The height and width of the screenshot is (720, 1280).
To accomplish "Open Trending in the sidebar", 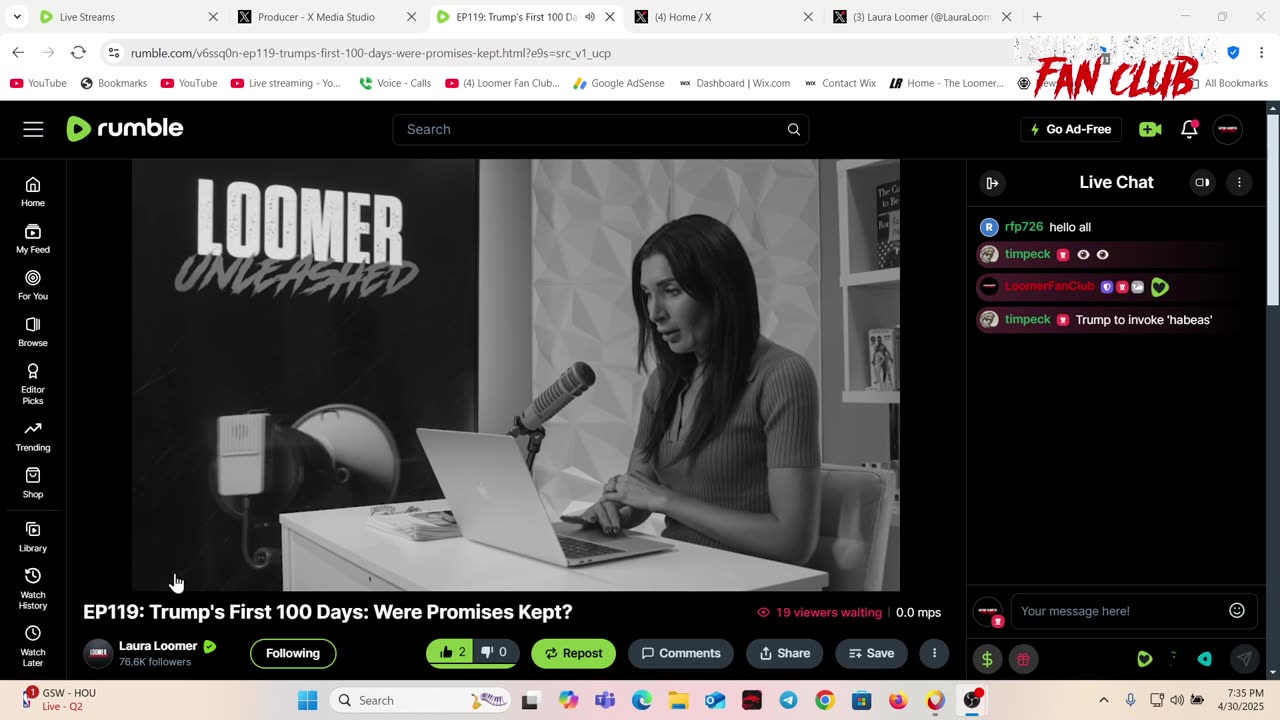I will 33,436.
